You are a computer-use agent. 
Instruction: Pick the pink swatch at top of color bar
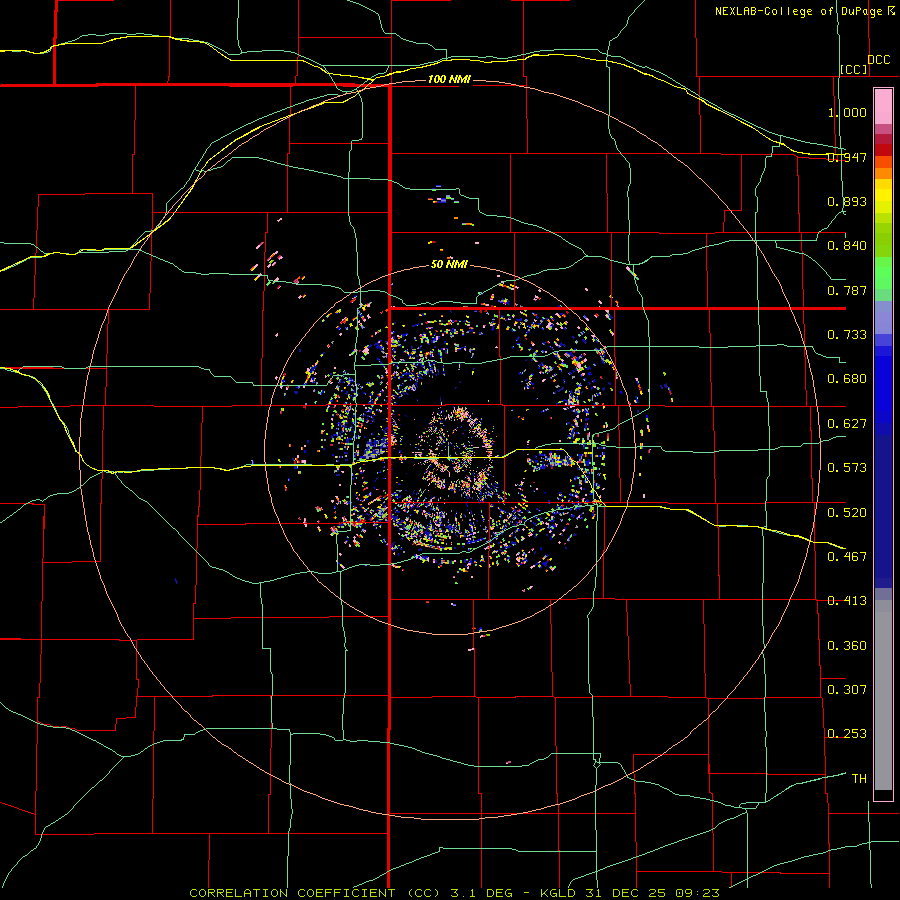point(883,106)
